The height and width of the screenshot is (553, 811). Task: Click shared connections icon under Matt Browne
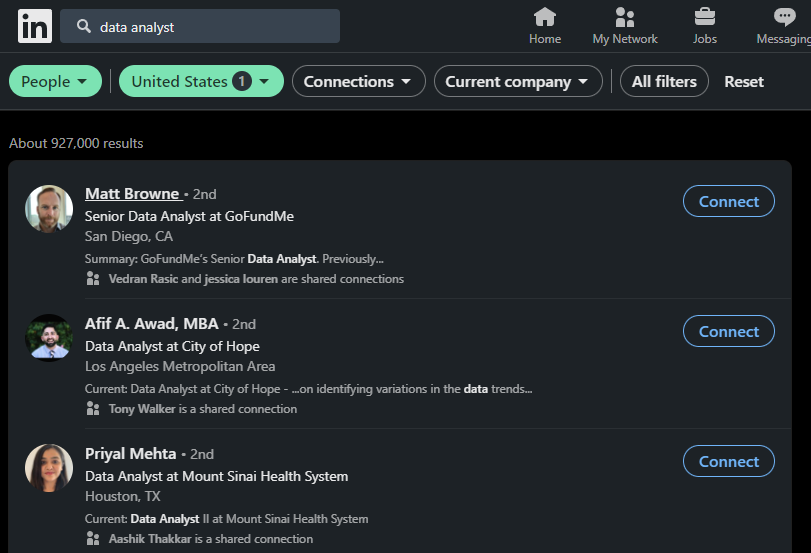pos(93,279)
